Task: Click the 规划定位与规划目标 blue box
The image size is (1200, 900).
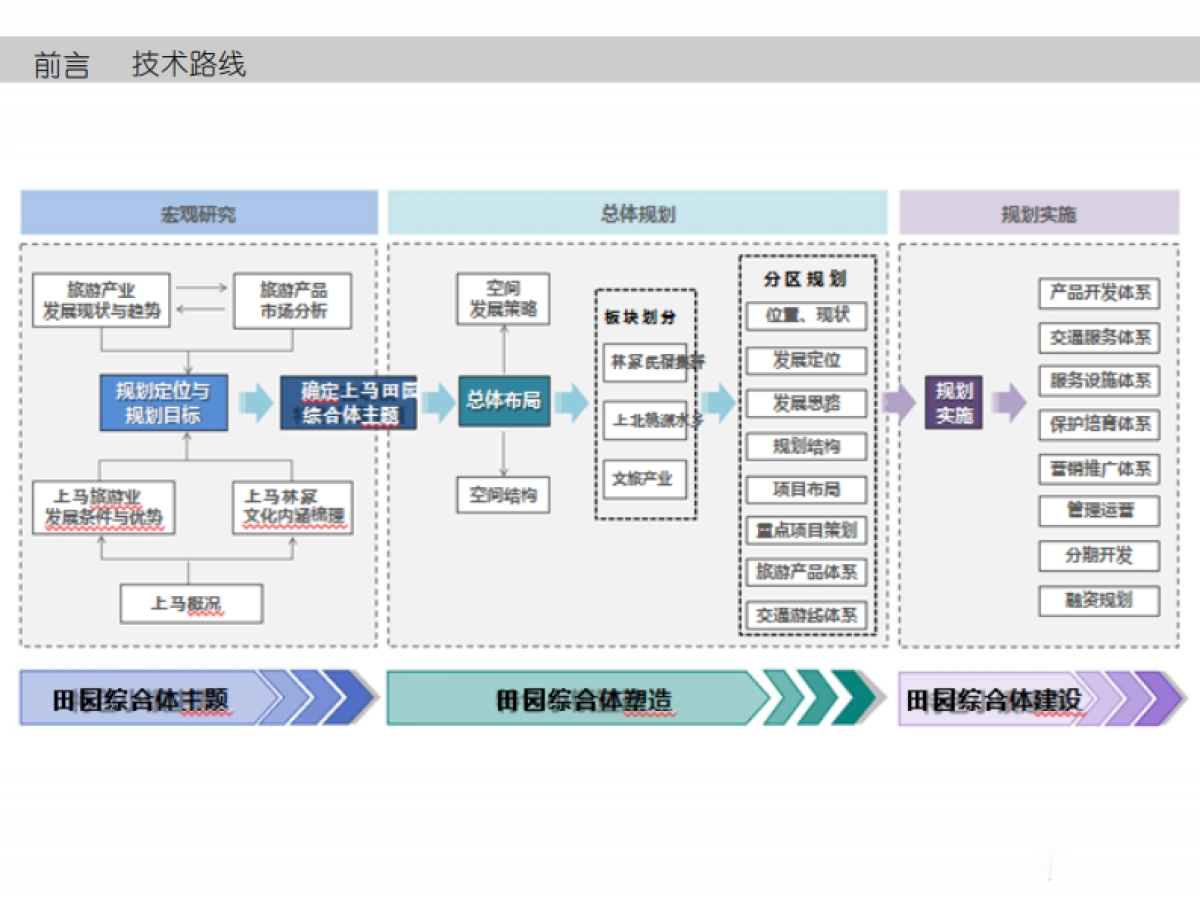Action: click(x=162, y=403)
